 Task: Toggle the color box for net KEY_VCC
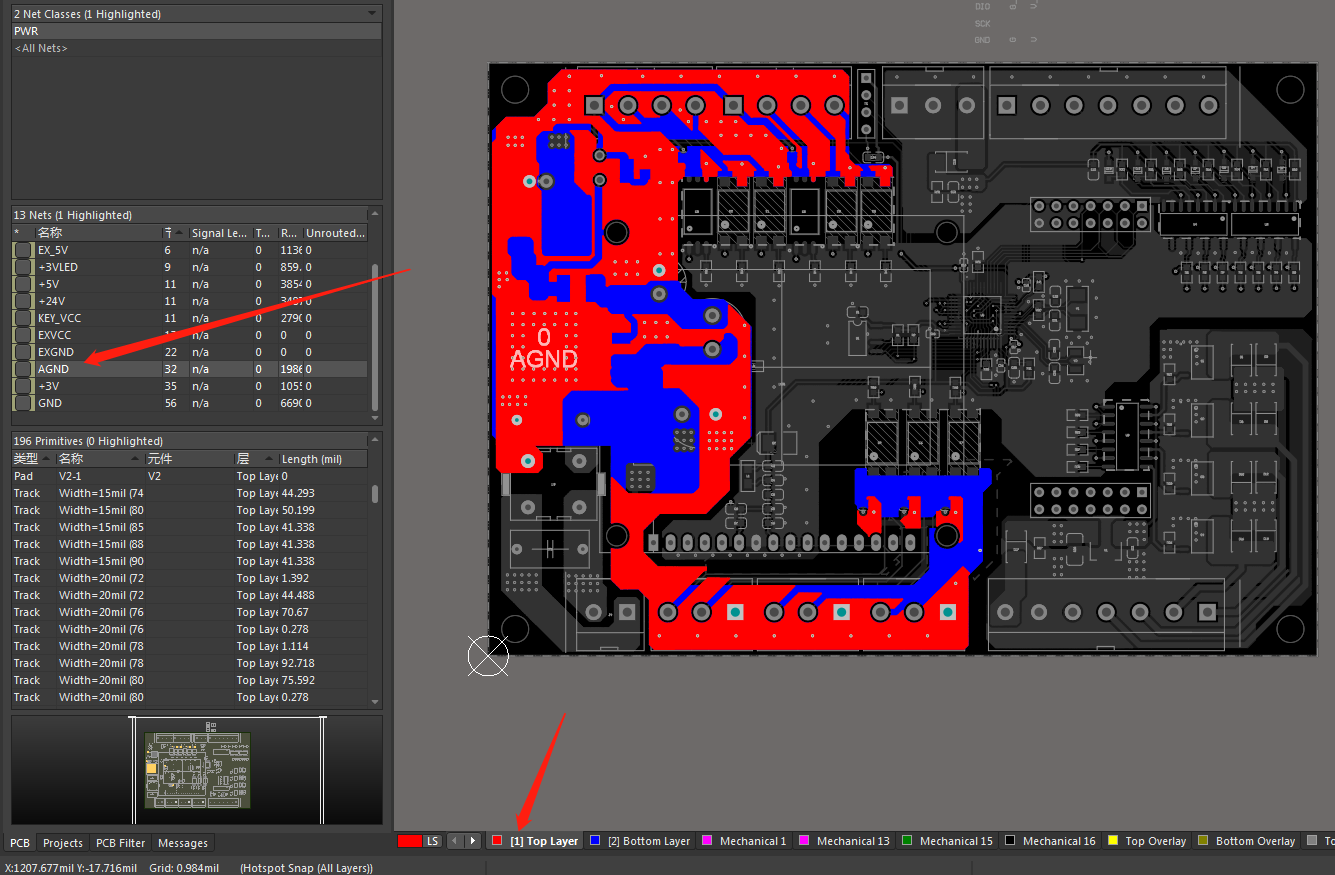[23, 318]
